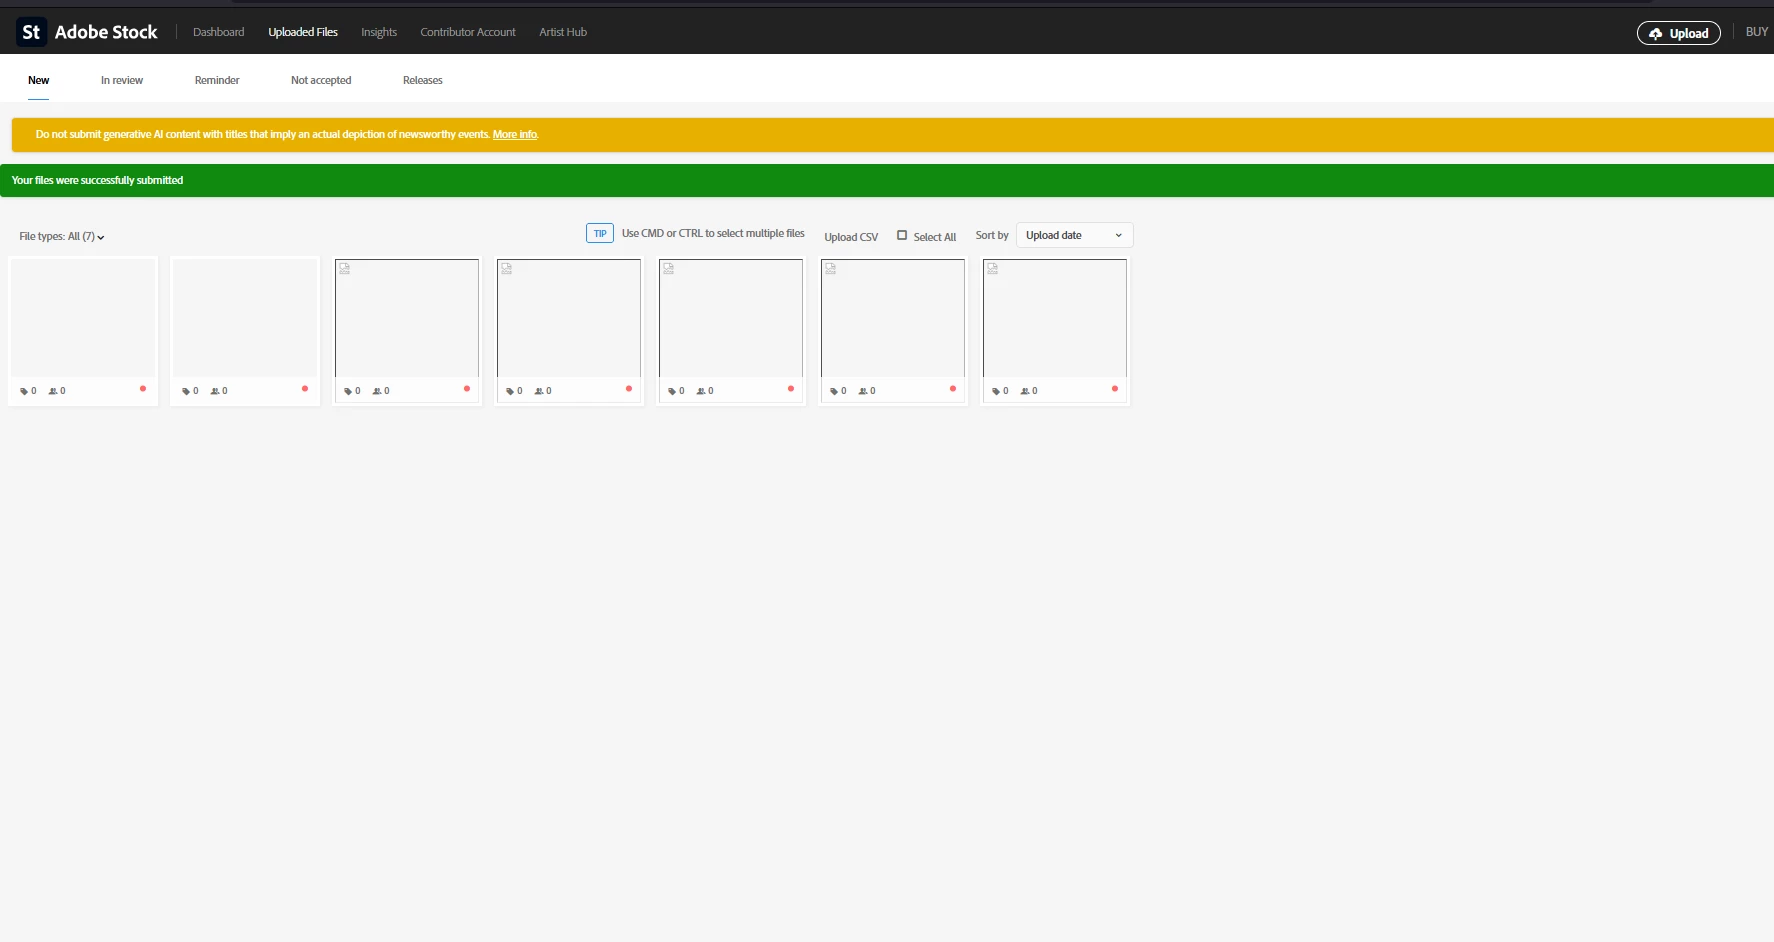Click releases people icon on second card
The image size is (1774, 942).
point(215,391)
